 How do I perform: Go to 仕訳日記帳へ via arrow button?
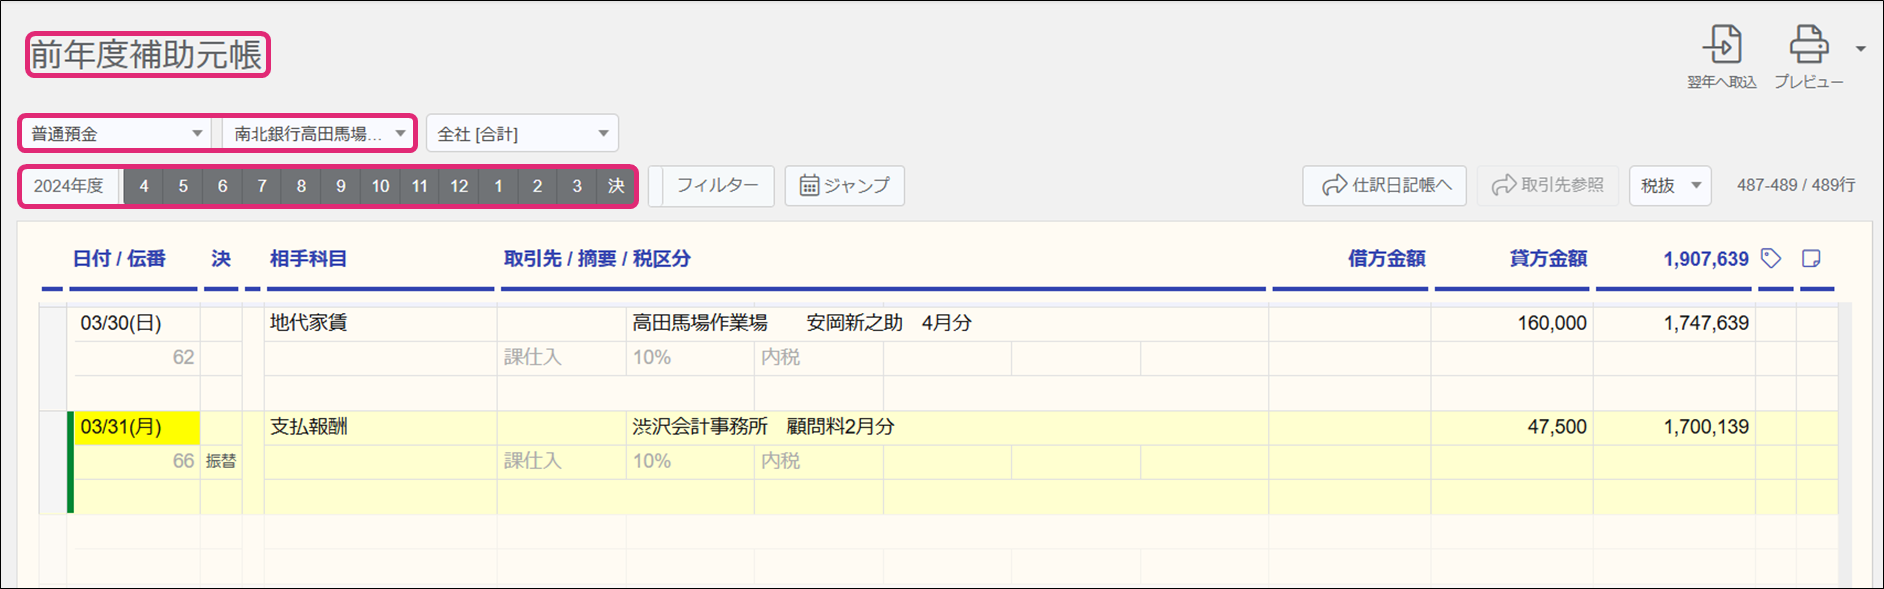point(1384,186)
